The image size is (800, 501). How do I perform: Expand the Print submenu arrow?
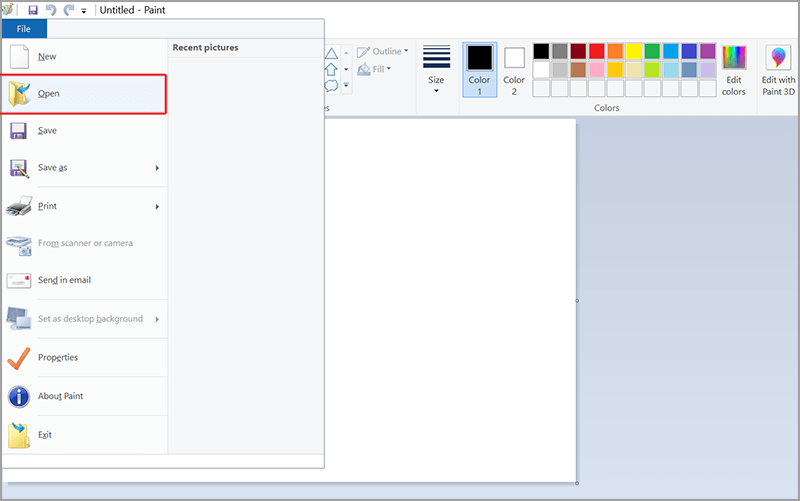(157, 207)
